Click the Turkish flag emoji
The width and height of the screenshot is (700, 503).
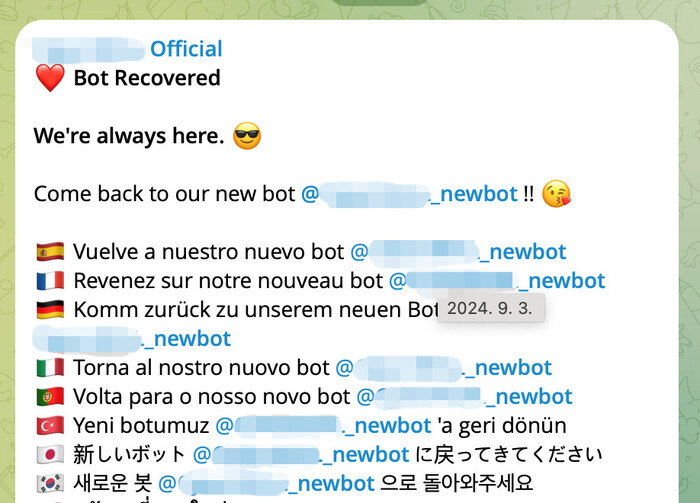pos(50,426)
